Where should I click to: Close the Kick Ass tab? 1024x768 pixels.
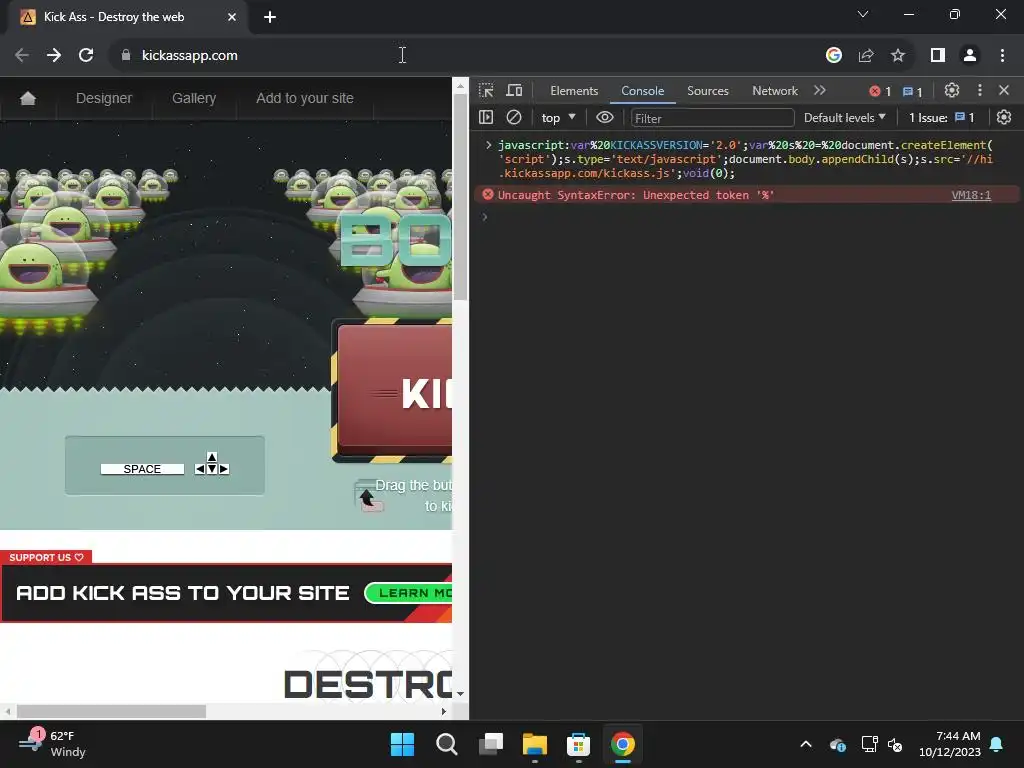point(232,17)
